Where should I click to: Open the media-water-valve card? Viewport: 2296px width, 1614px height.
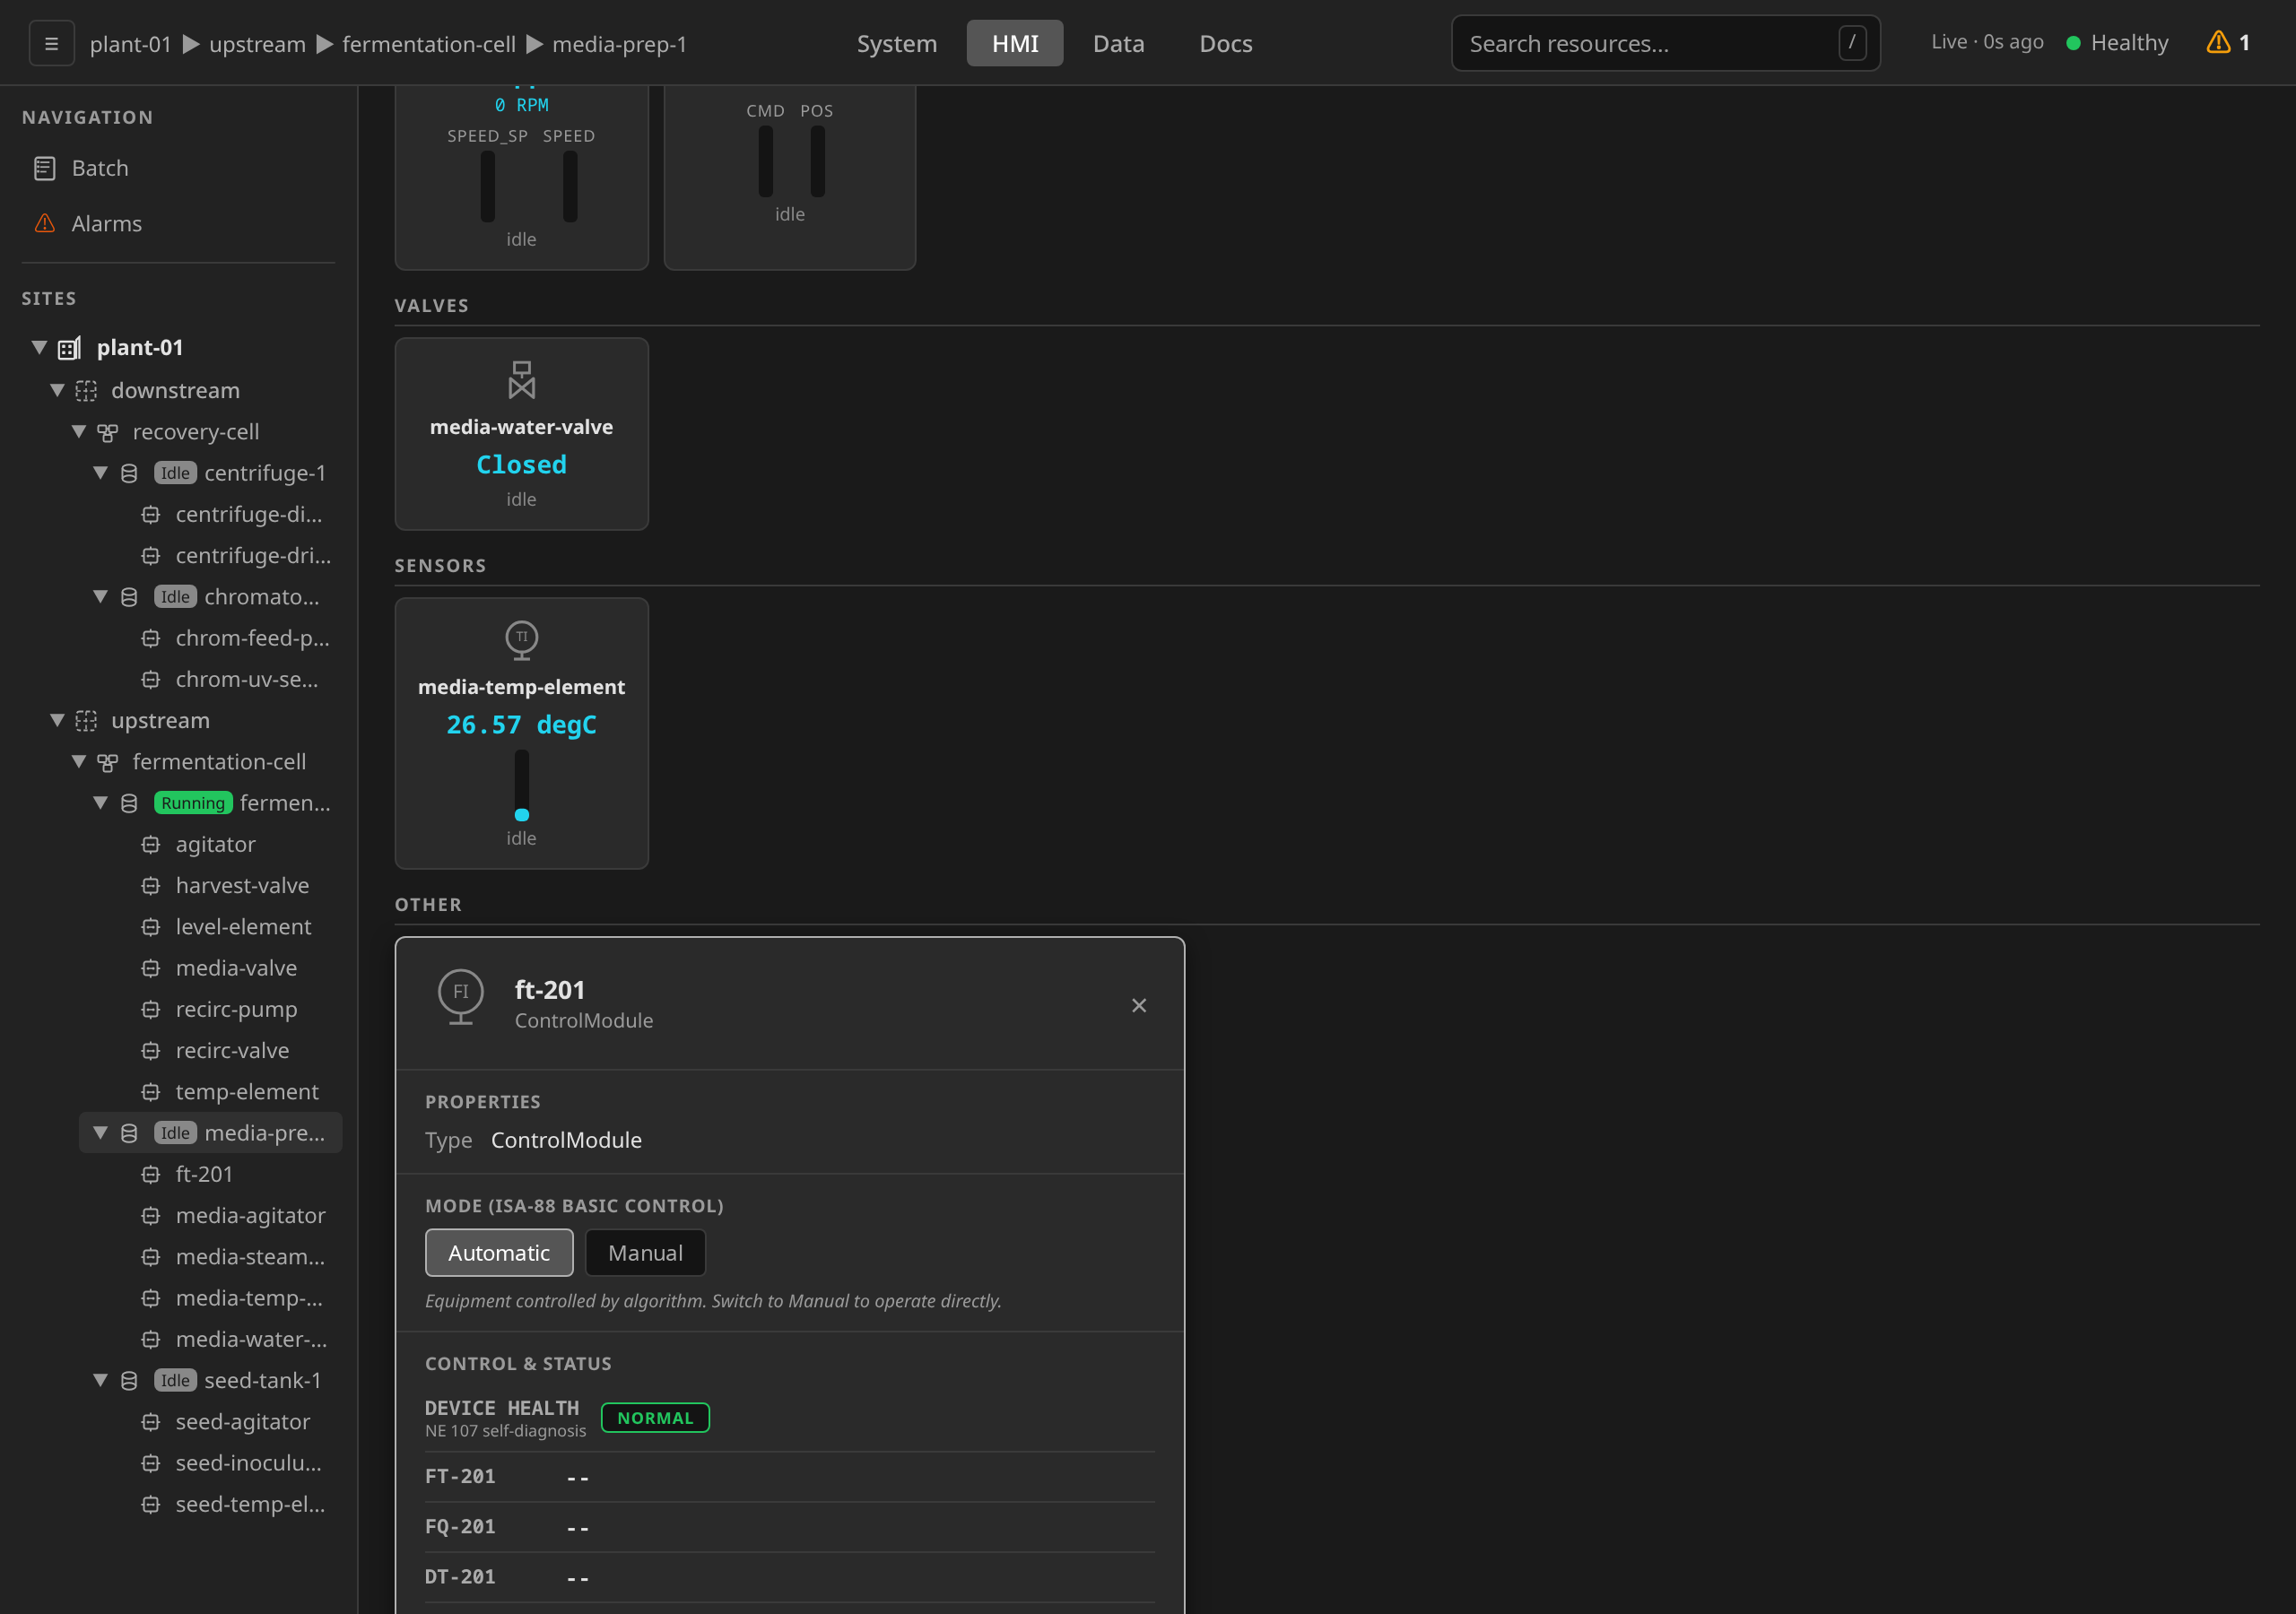521,434
